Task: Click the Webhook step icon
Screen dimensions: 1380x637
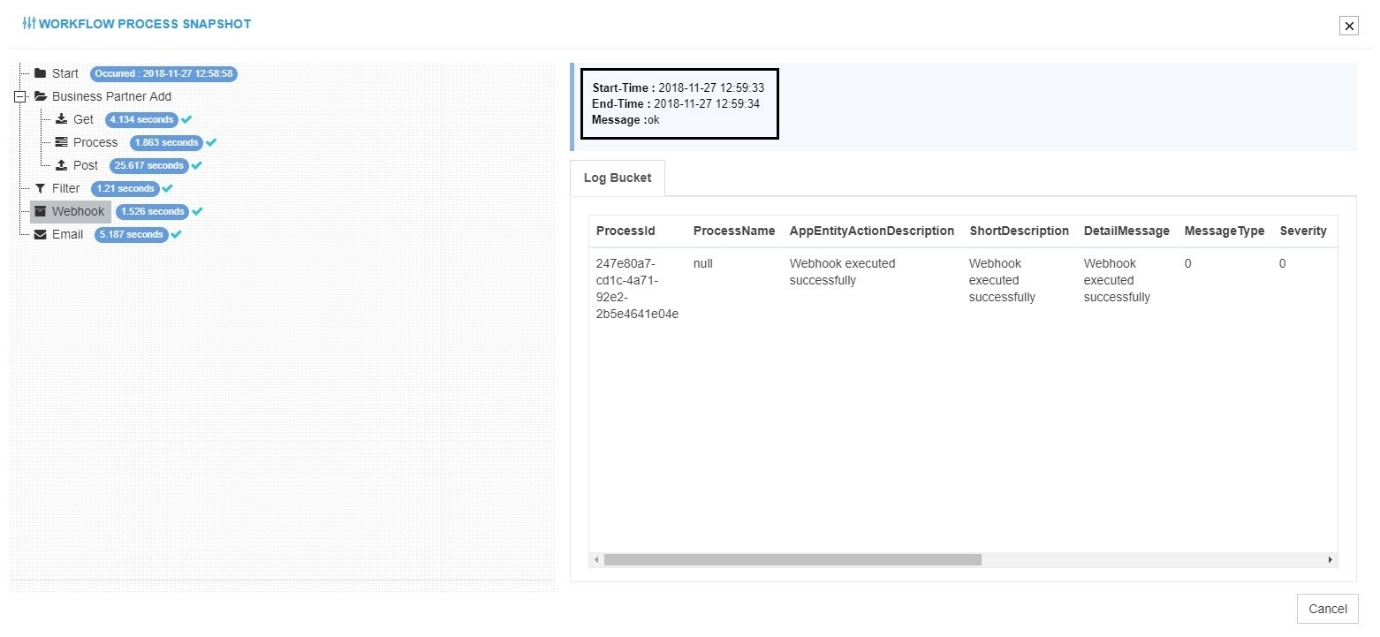Action: (x=41, y=211)
